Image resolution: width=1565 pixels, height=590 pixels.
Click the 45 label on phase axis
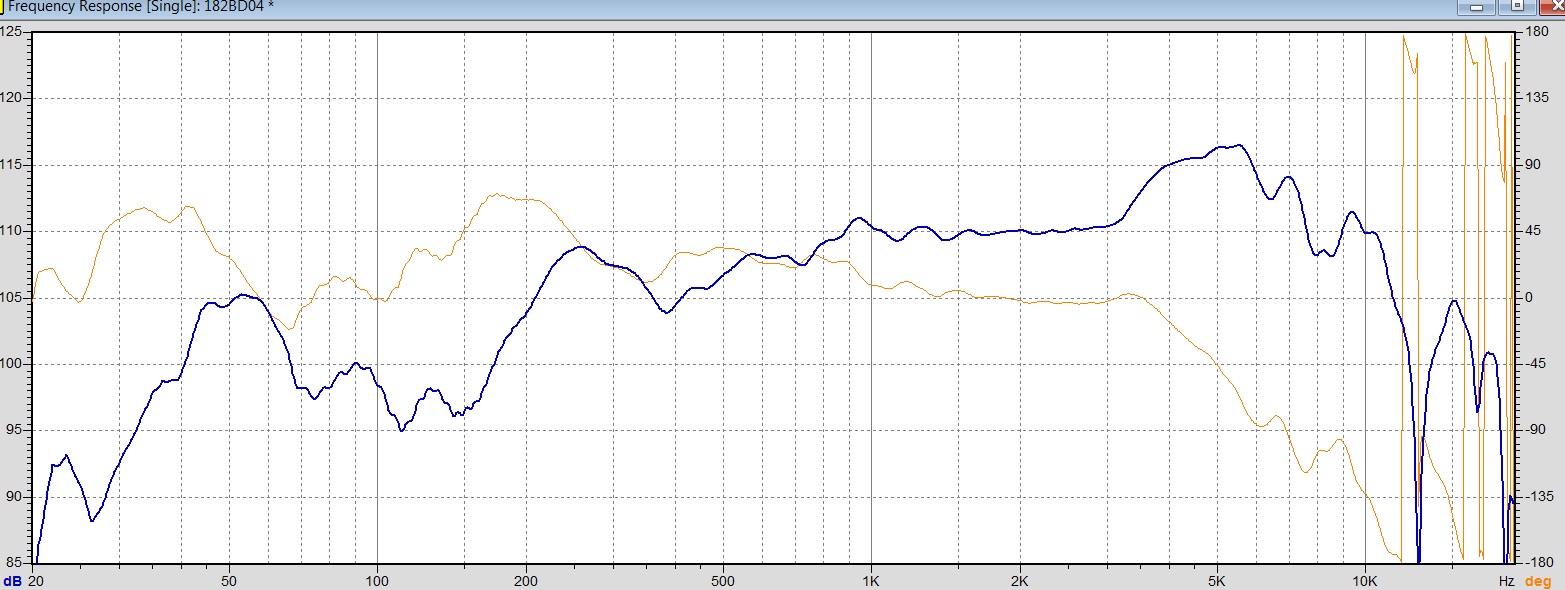point(1532,231)
